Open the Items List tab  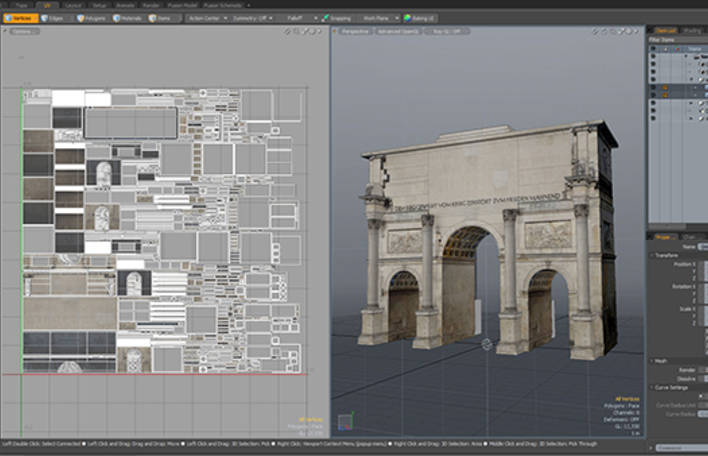pyautogui.click(x=665, y=31)
